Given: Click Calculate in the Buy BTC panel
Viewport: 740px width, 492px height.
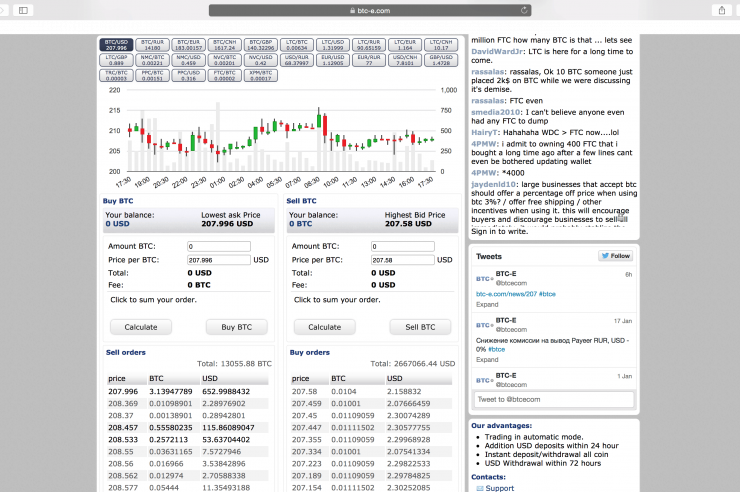Looking at the screenshot, I should point(141,327).
